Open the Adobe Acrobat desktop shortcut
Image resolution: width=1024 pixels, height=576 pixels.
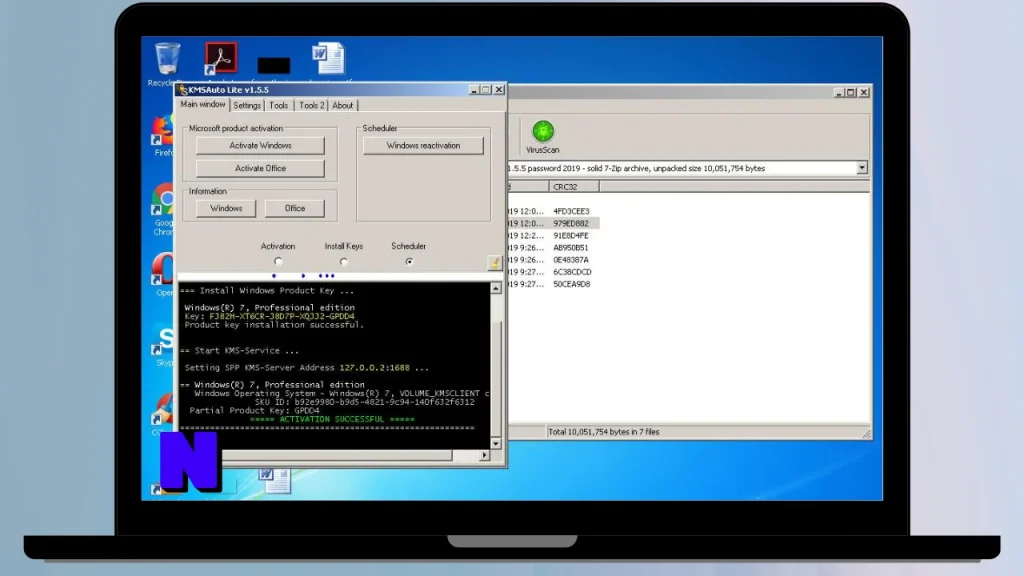point(221,59)
